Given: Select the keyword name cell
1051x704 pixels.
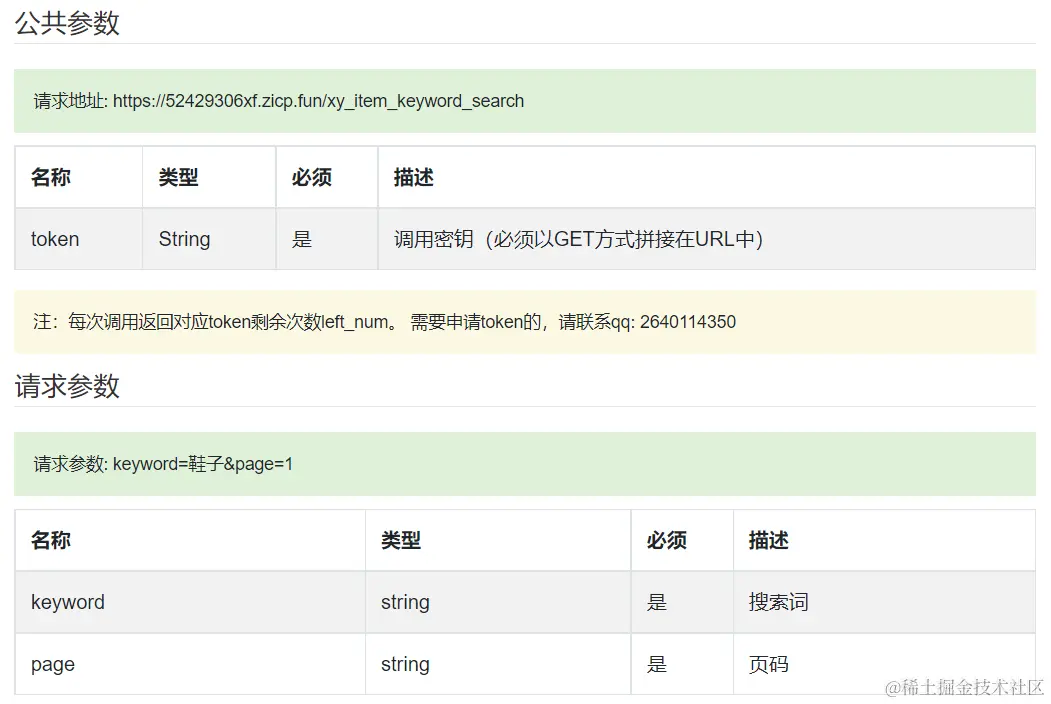Looking at the screenshot, I should (190, 602).
